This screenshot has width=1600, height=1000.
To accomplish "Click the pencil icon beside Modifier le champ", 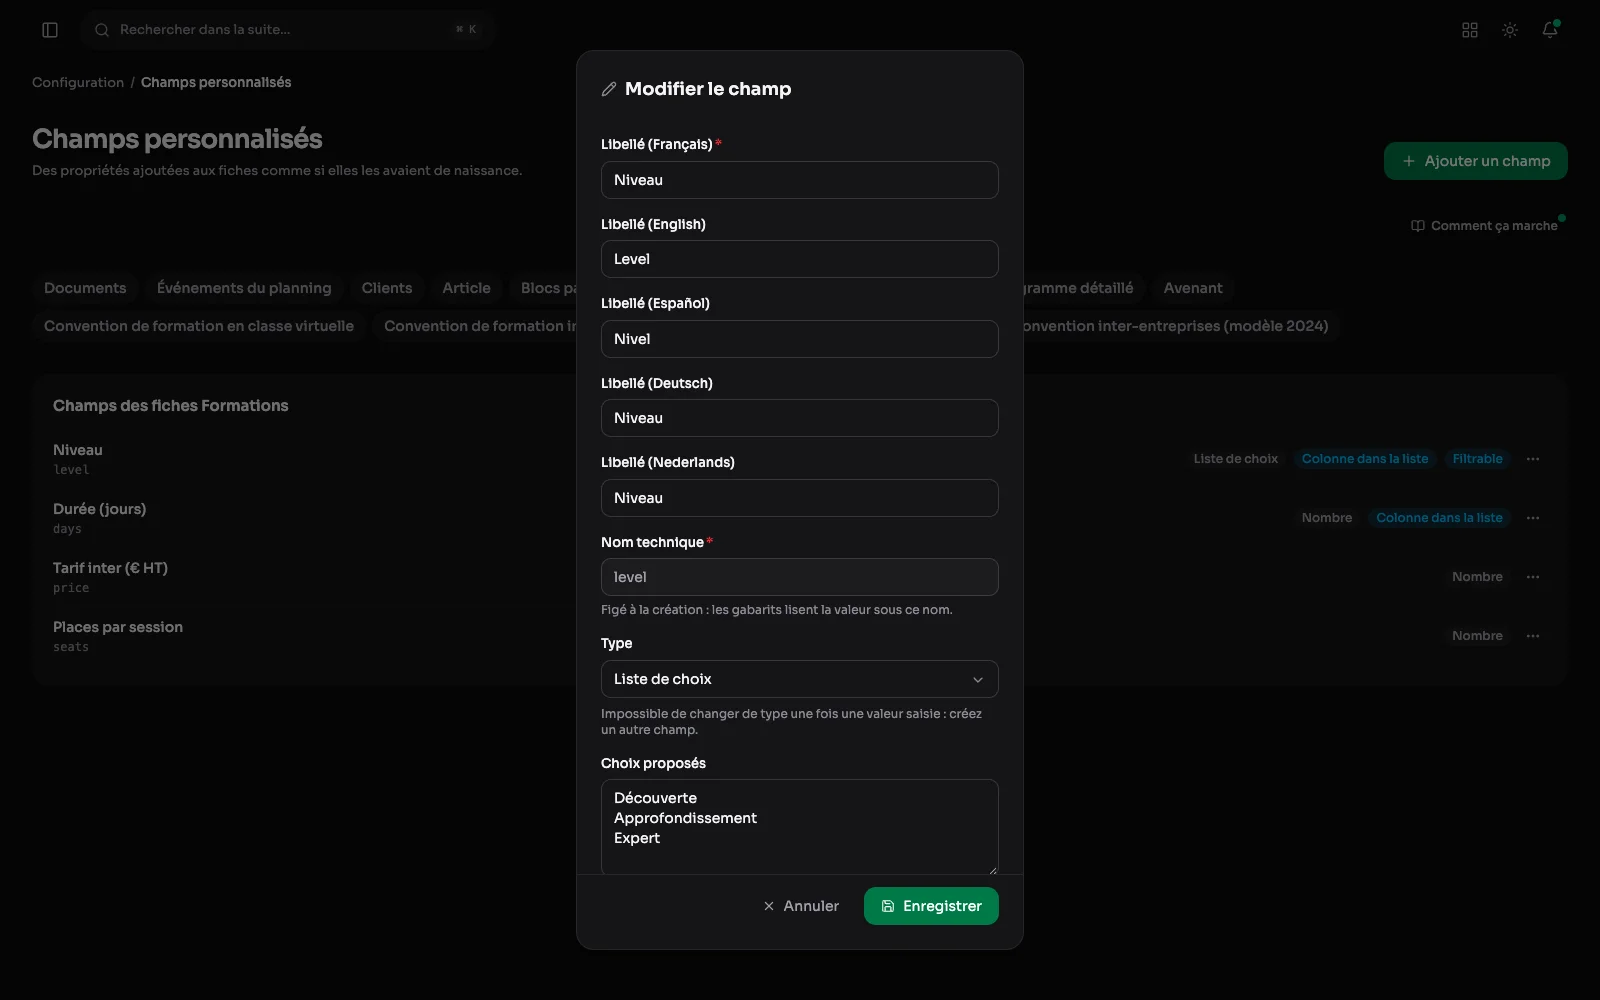I will 609,89.
